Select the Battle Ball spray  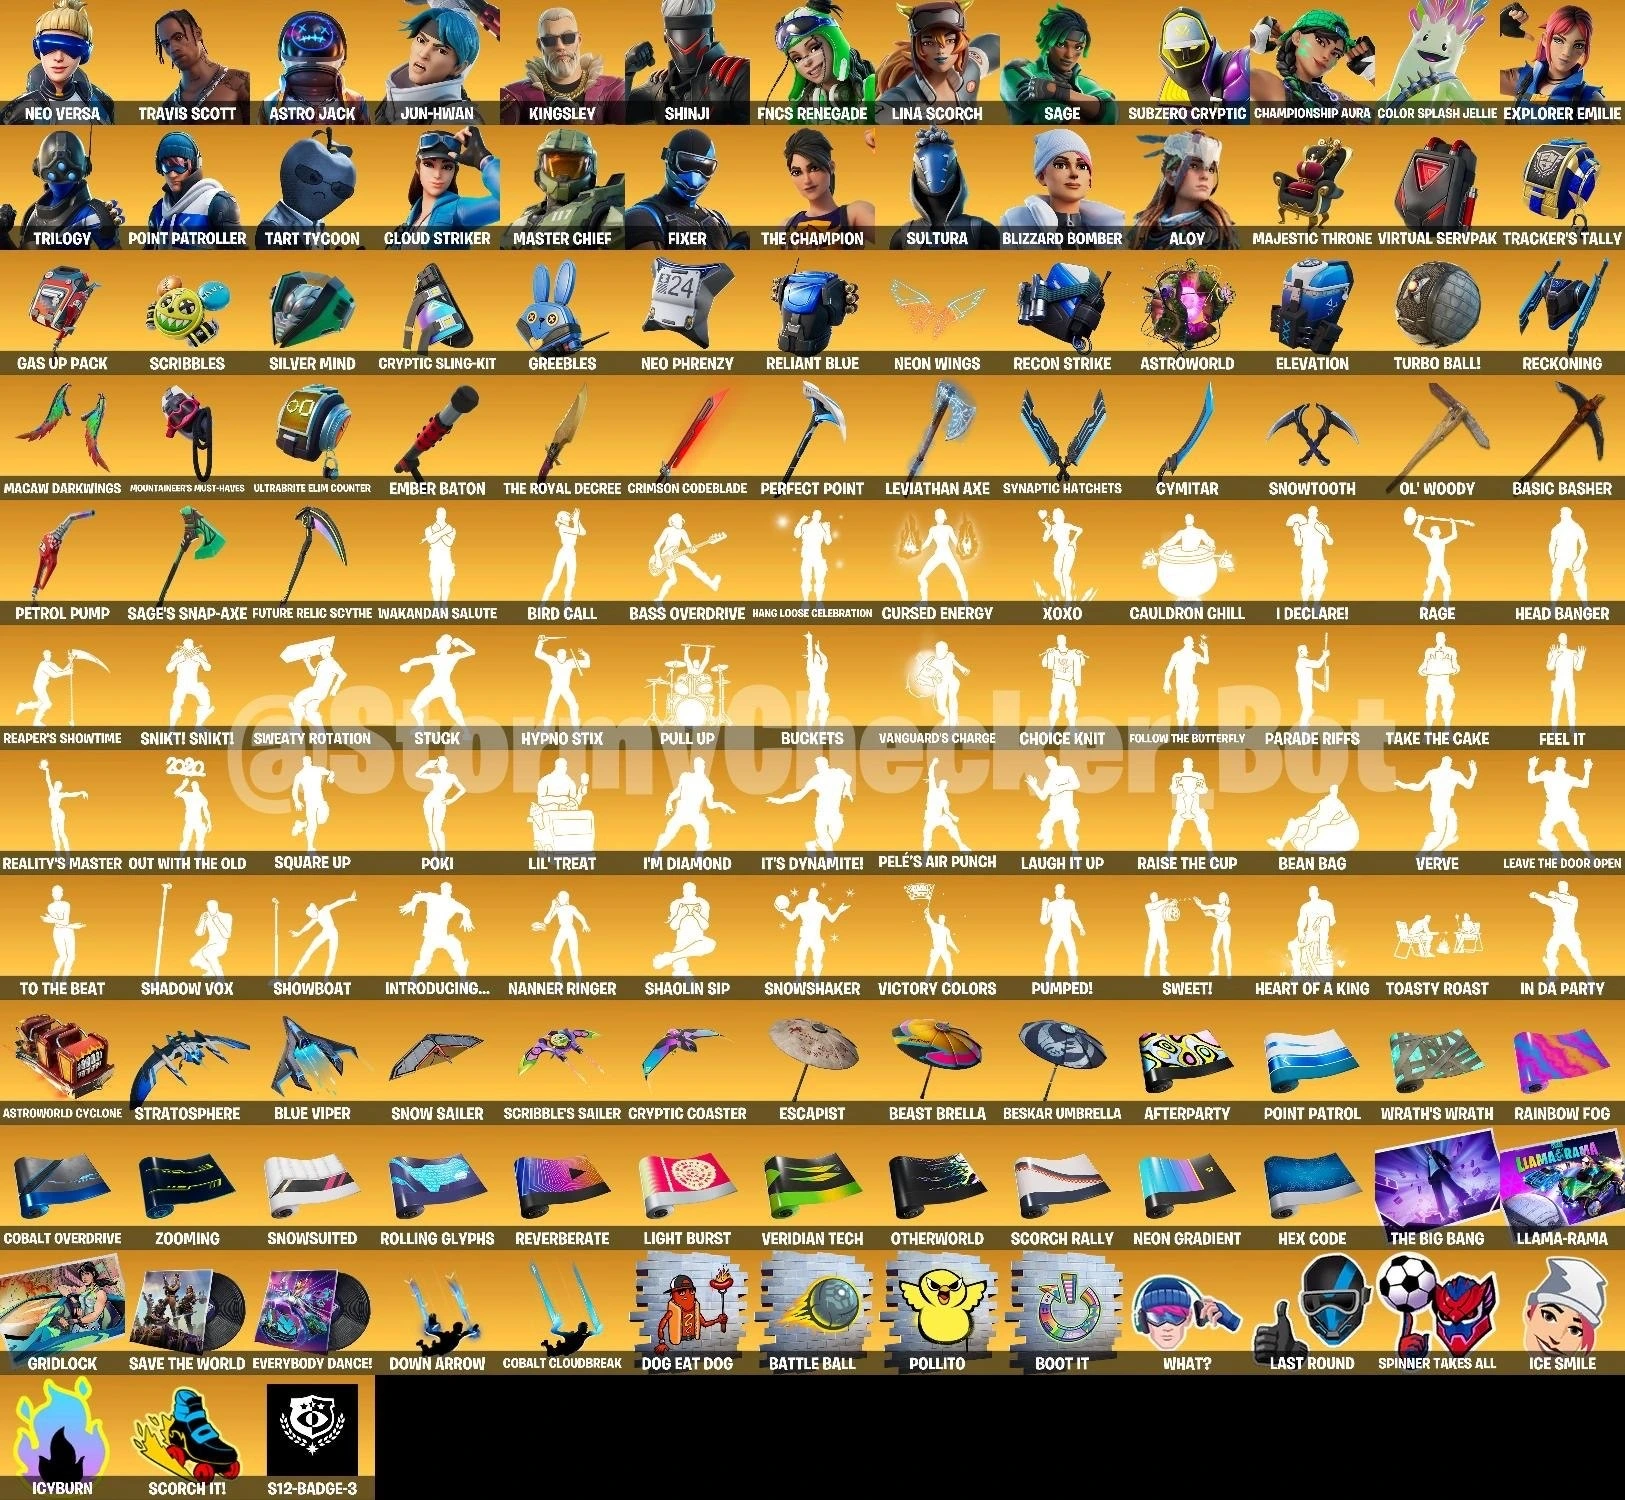(812, 1312)
